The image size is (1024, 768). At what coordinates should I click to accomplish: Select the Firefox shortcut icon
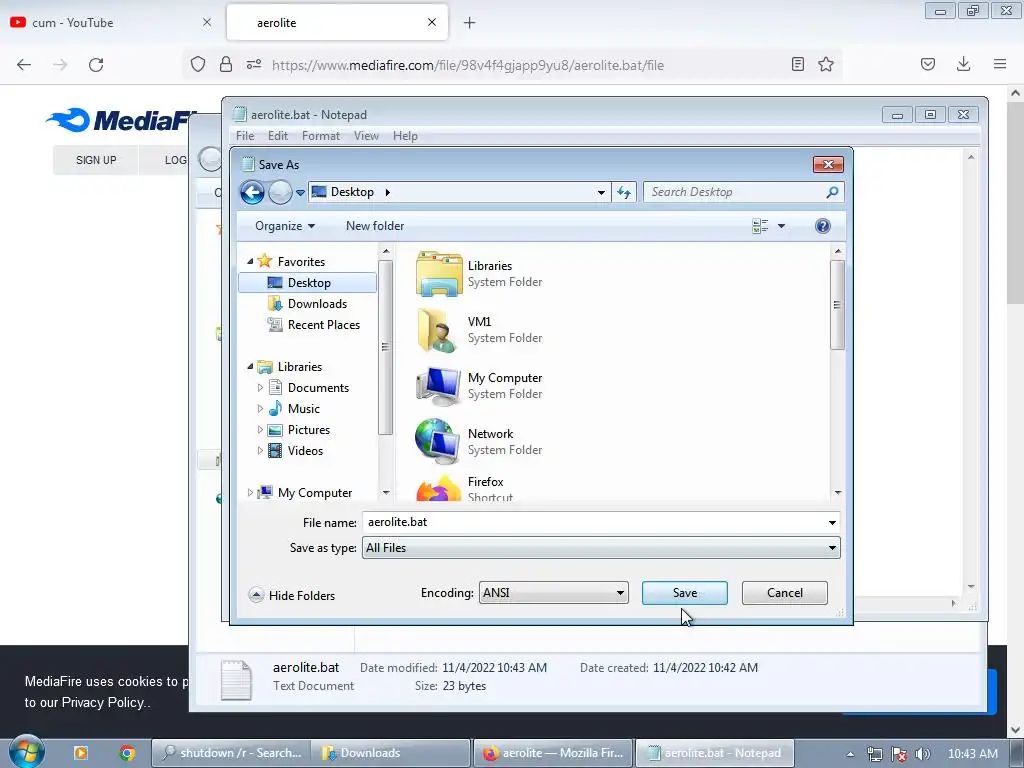point(439,488)
